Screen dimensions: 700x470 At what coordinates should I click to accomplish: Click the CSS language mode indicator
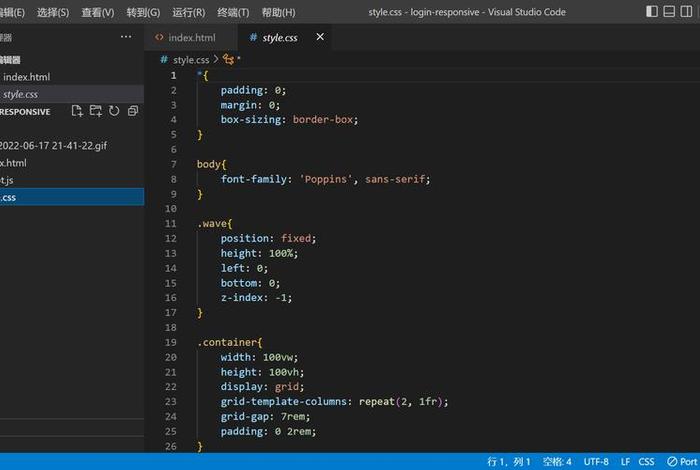click(x=646, y=462)
